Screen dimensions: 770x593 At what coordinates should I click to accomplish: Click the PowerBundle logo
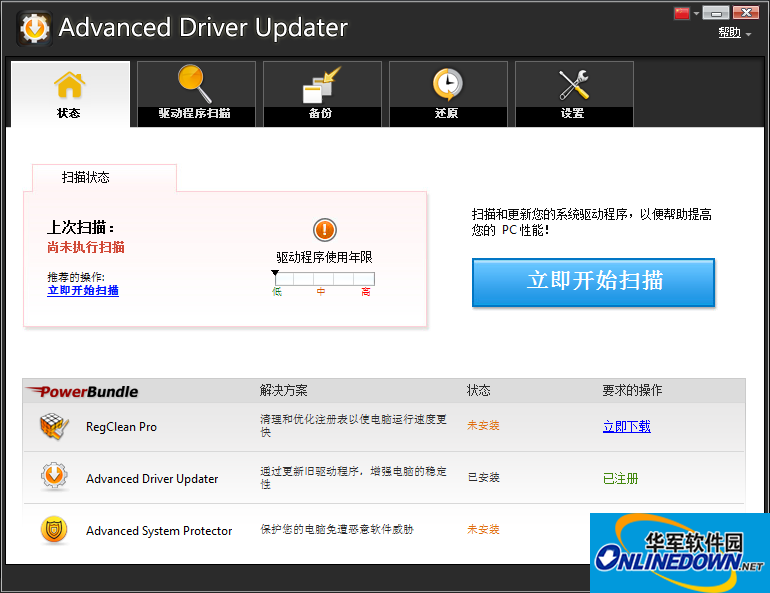[82, 391]
